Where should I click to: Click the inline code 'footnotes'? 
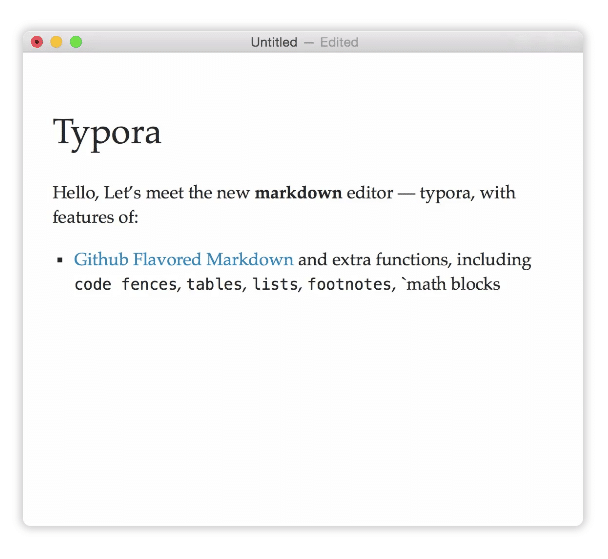(349, 284)
